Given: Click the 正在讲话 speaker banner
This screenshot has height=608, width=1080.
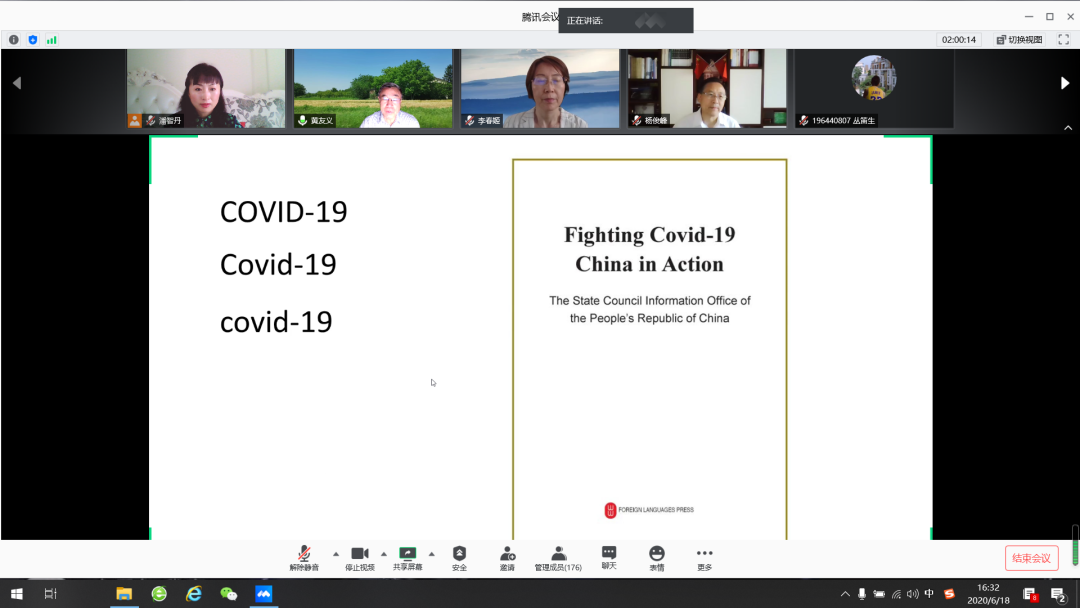Looking at the screenshot, I should (625, 20).
